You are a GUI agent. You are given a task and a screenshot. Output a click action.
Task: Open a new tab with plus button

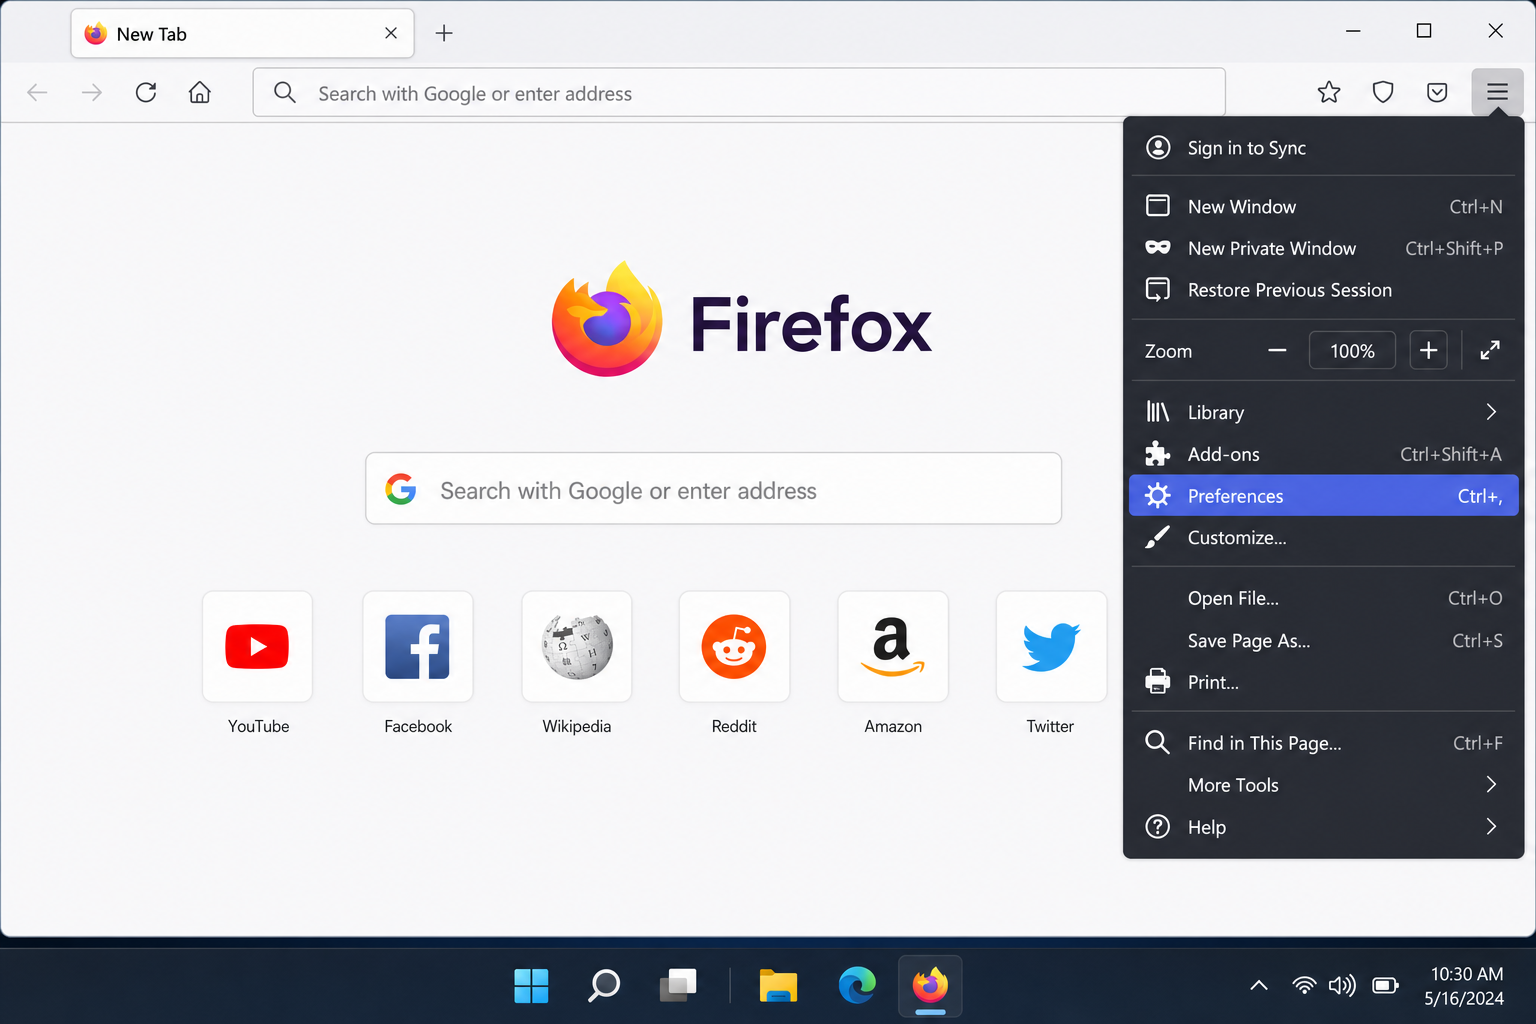coord(444,33)
